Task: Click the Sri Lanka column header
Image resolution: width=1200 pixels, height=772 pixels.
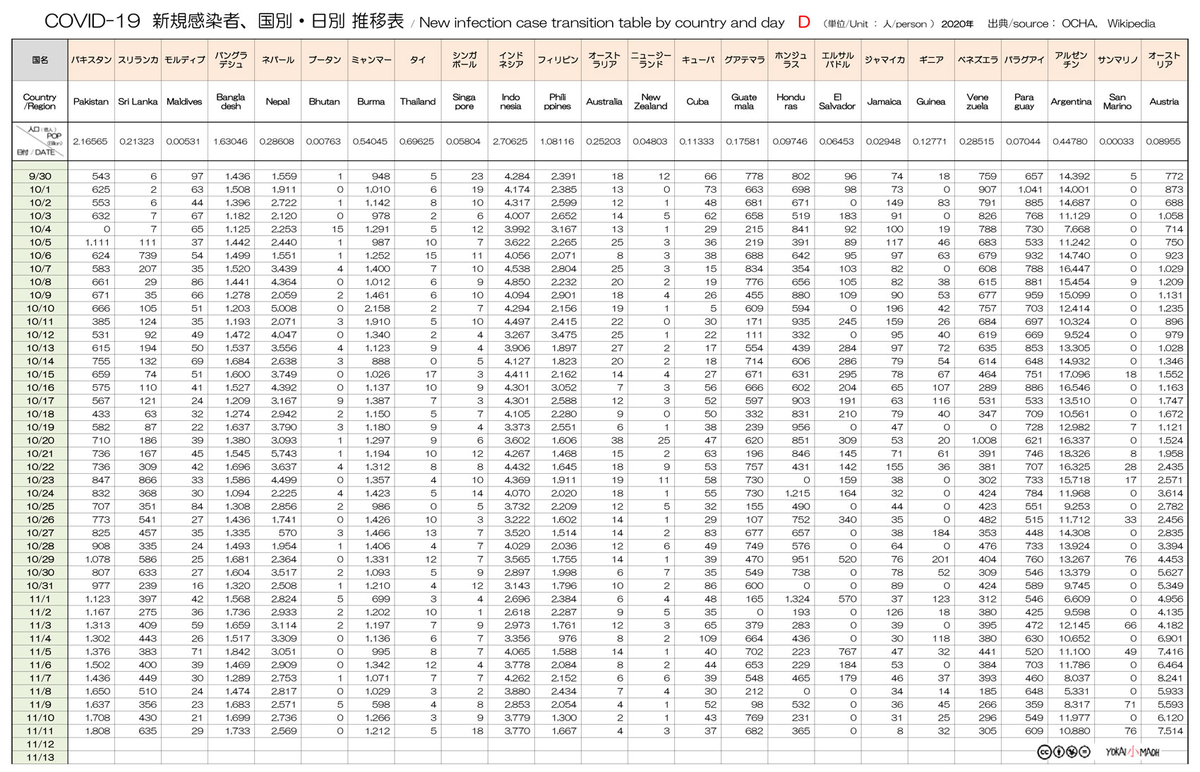Action: (x=137, y=102)
